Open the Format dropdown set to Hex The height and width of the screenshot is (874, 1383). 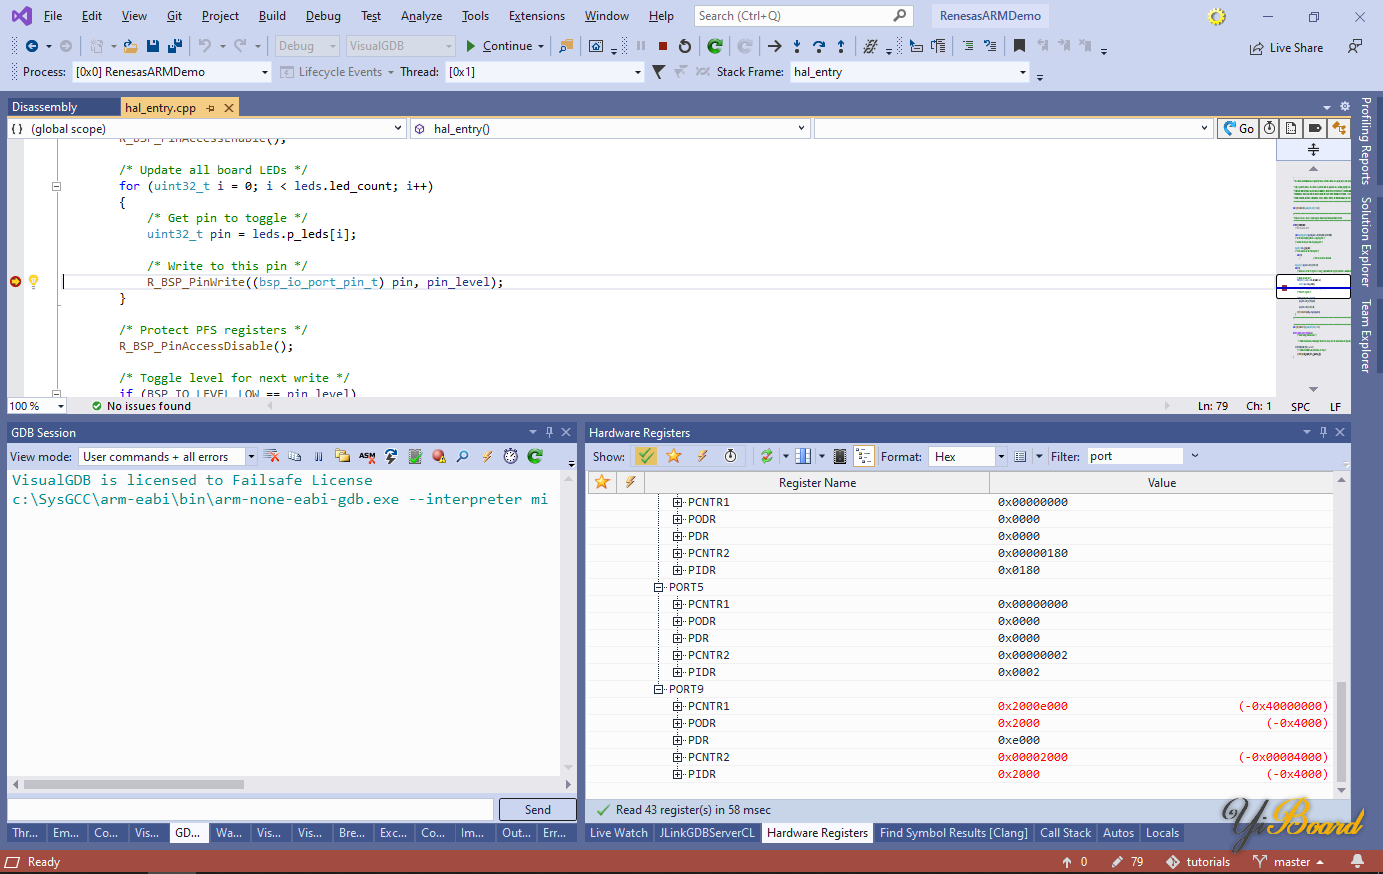click(968, 457)
